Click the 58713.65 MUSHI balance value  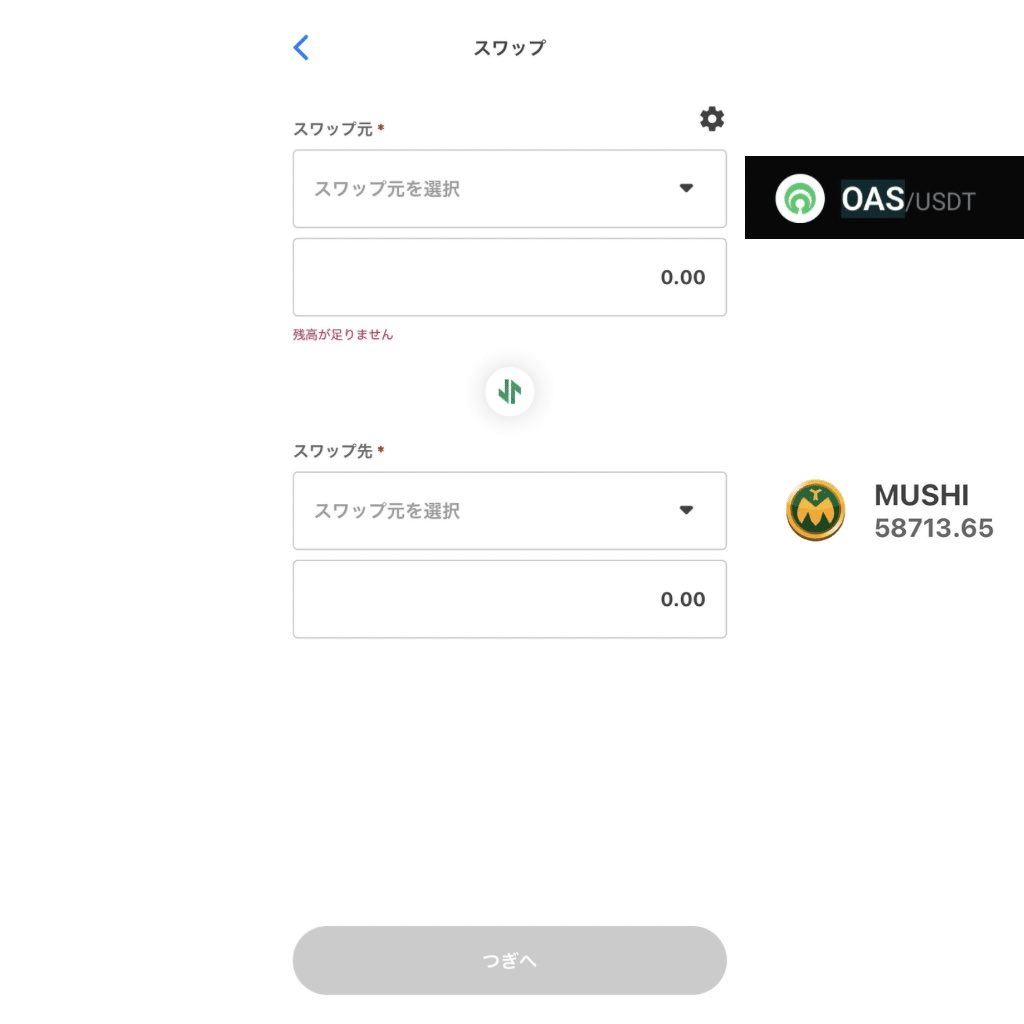tap(934, 528)
